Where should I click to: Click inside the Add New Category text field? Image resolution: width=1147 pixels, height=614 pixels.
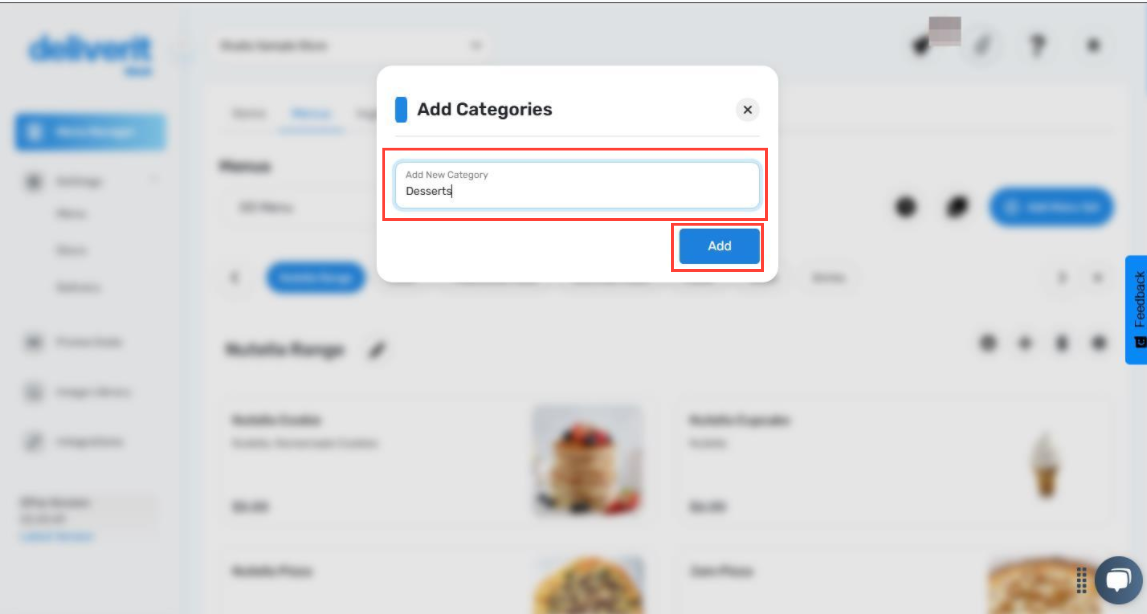click(577, 189)
